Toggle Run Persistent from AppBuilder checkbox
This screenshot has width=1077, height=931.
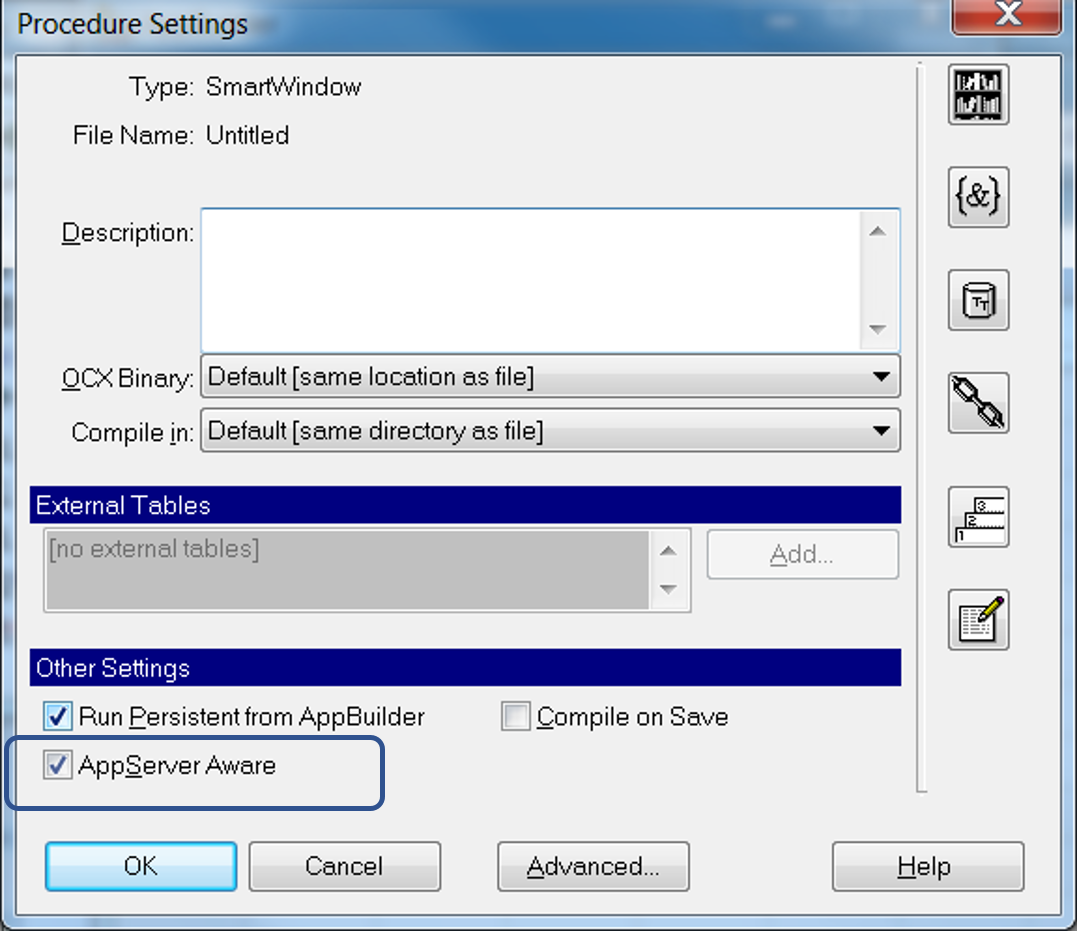[x=58, y=717]
